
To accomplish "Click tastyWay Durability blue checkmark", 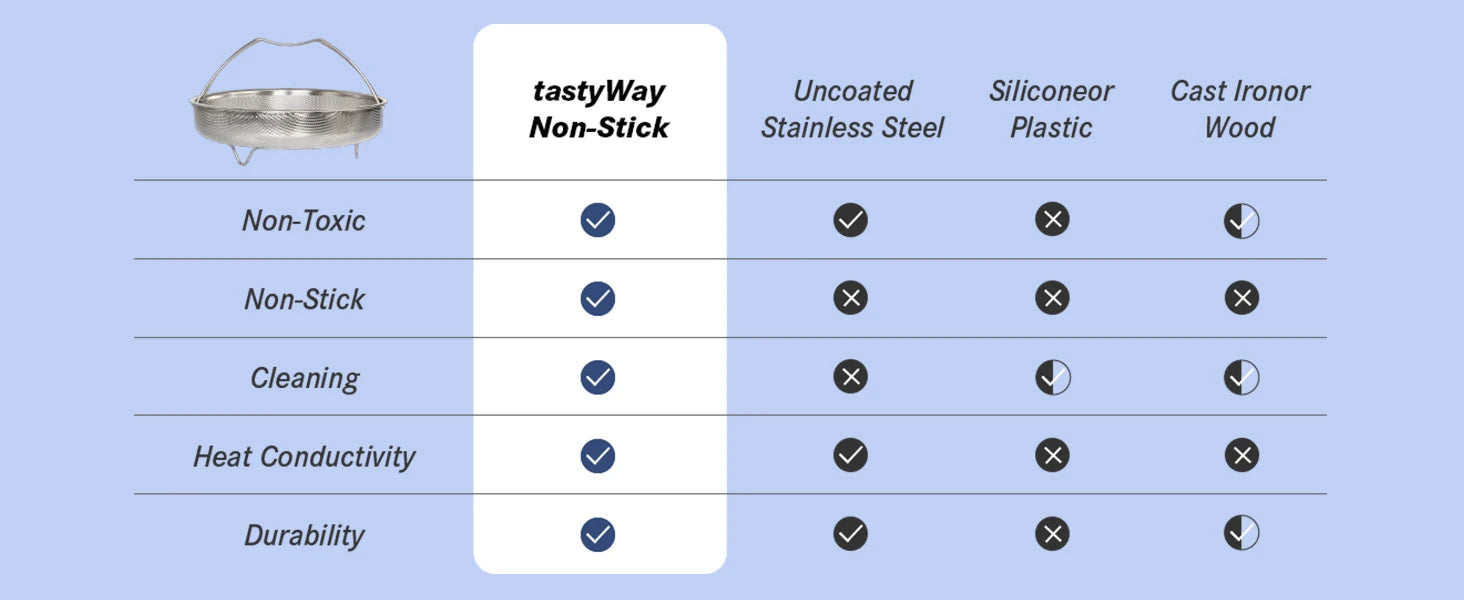I will pyautogui.click(x=598, y=534).
